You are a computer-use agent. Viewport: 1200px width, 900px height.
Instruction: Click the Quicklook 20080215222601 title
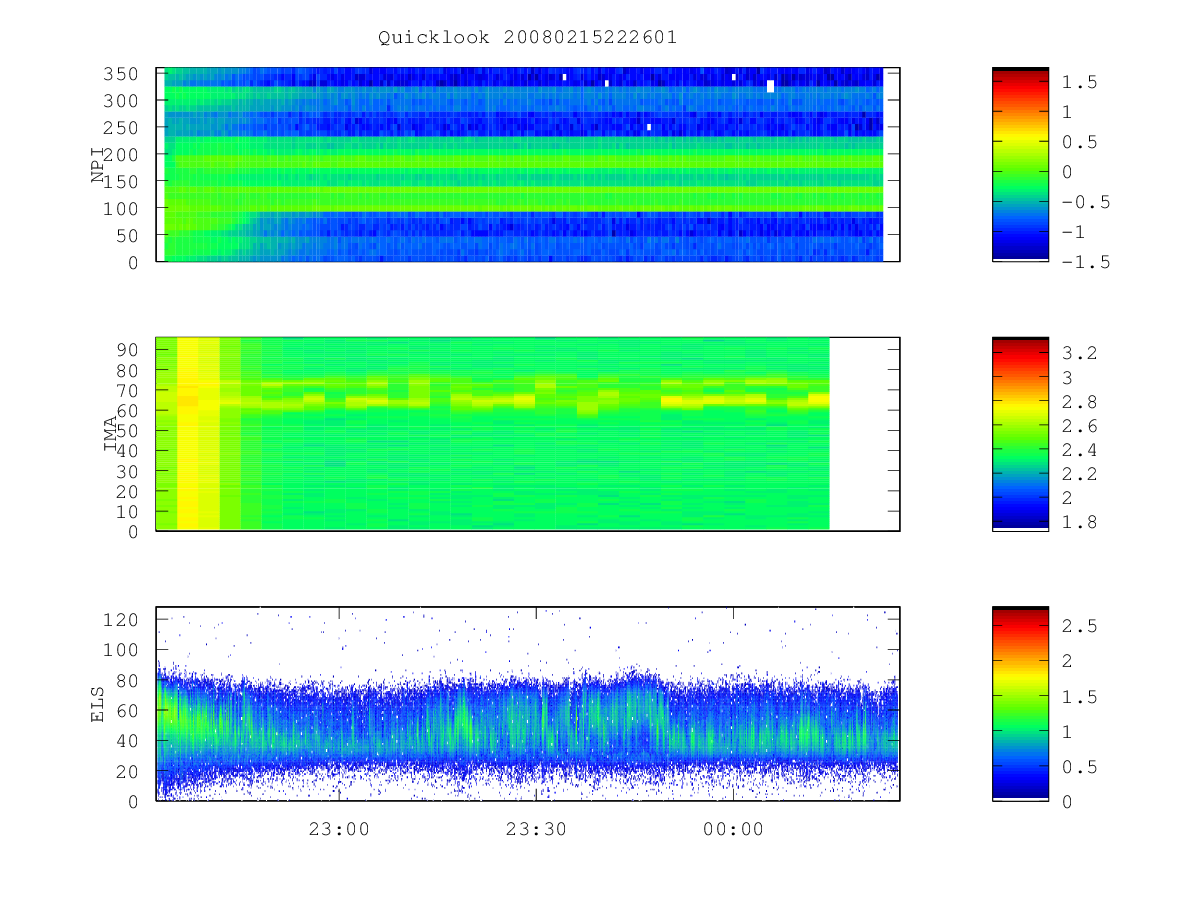click(527, 38)
